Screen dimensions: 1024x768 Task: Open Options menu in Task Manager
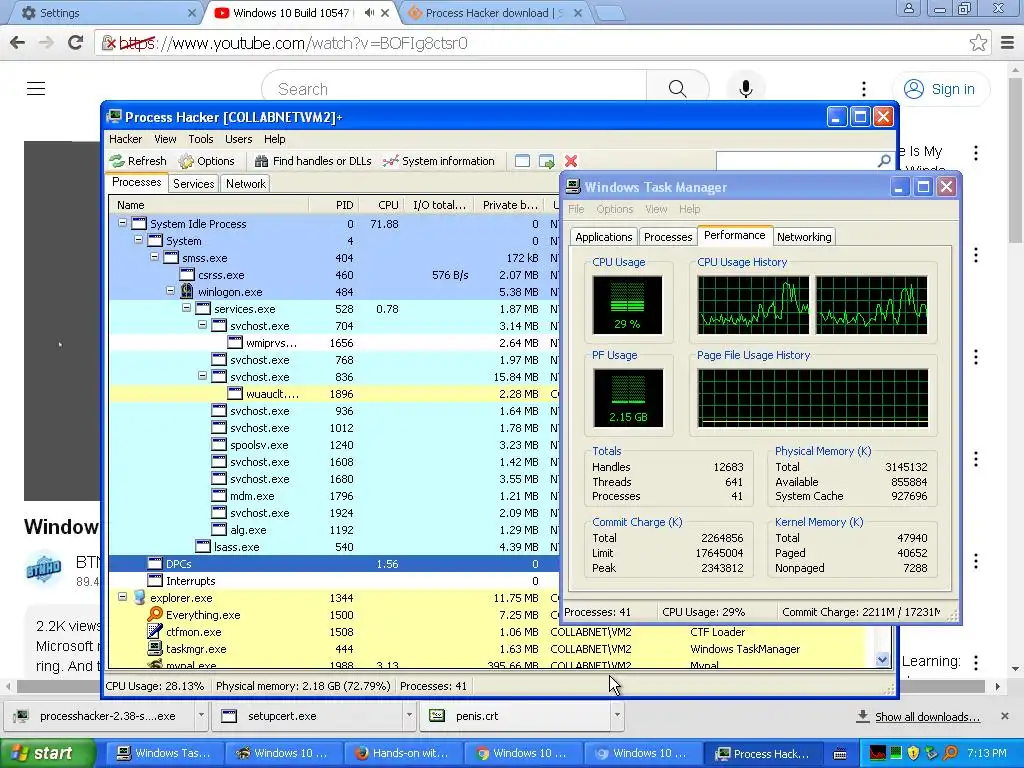(615, 209)
